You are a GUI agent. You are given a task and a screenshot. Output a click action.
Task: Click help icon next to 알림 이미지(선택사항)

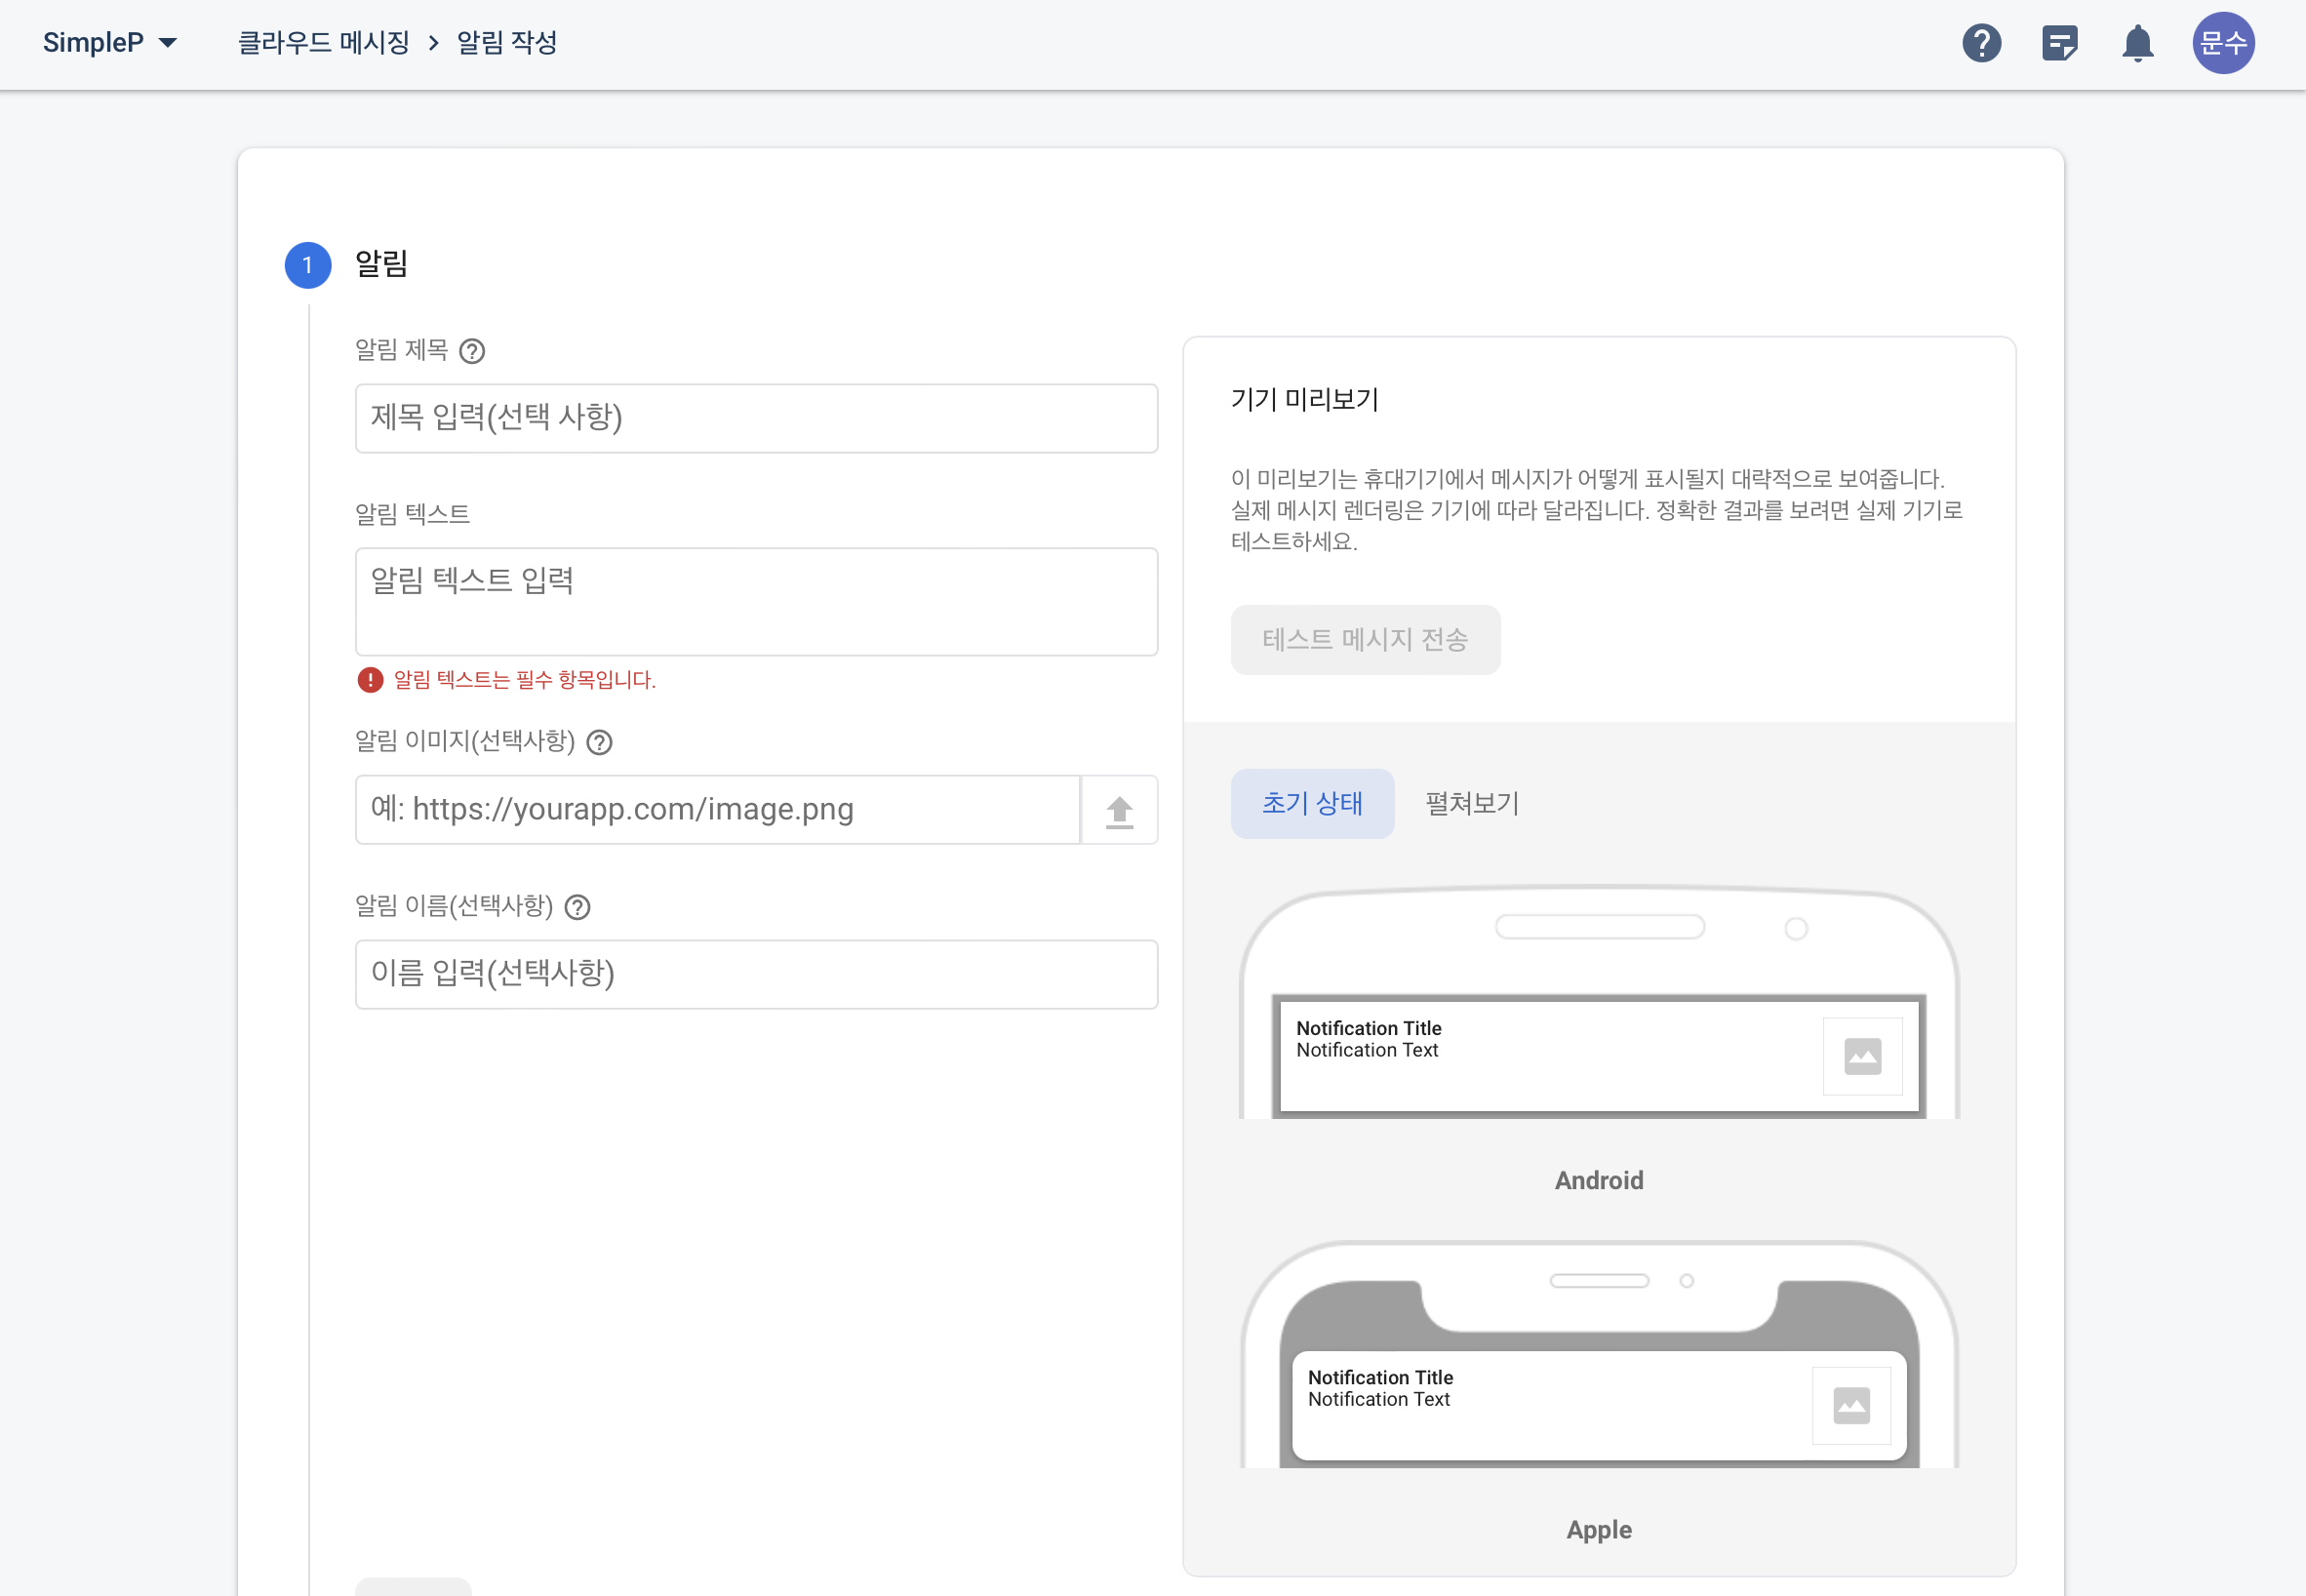tap(599, 742)
